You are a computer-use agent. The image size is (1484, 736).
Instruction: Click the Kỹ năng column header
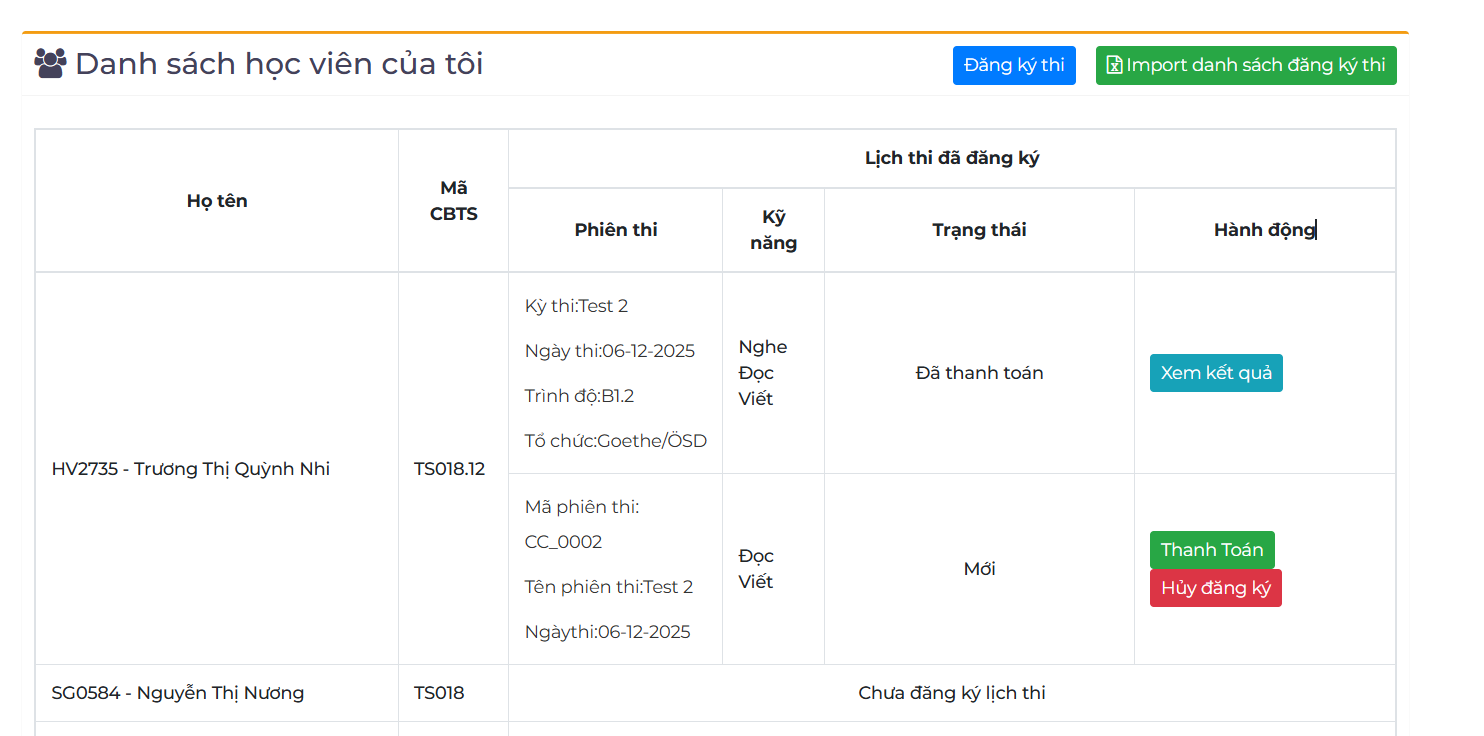coord(773,230)
